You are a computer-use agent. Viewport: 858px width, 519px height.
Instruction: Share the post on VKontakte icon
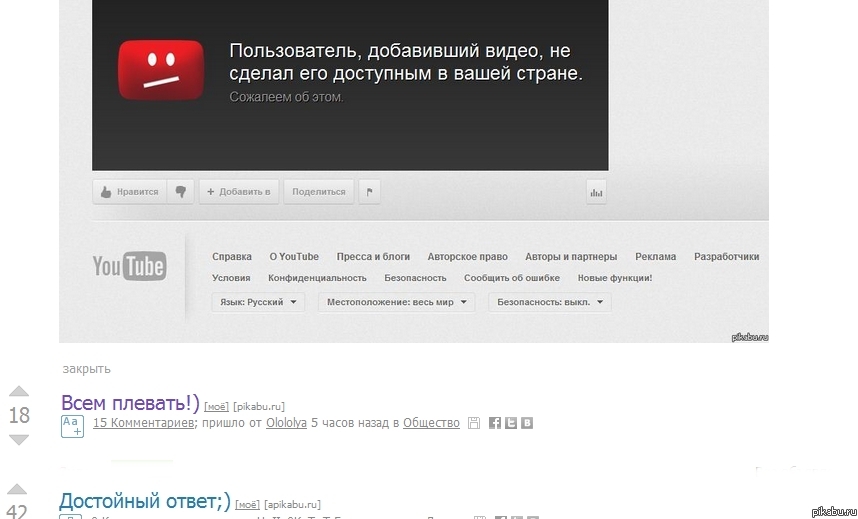coord(527,423)
